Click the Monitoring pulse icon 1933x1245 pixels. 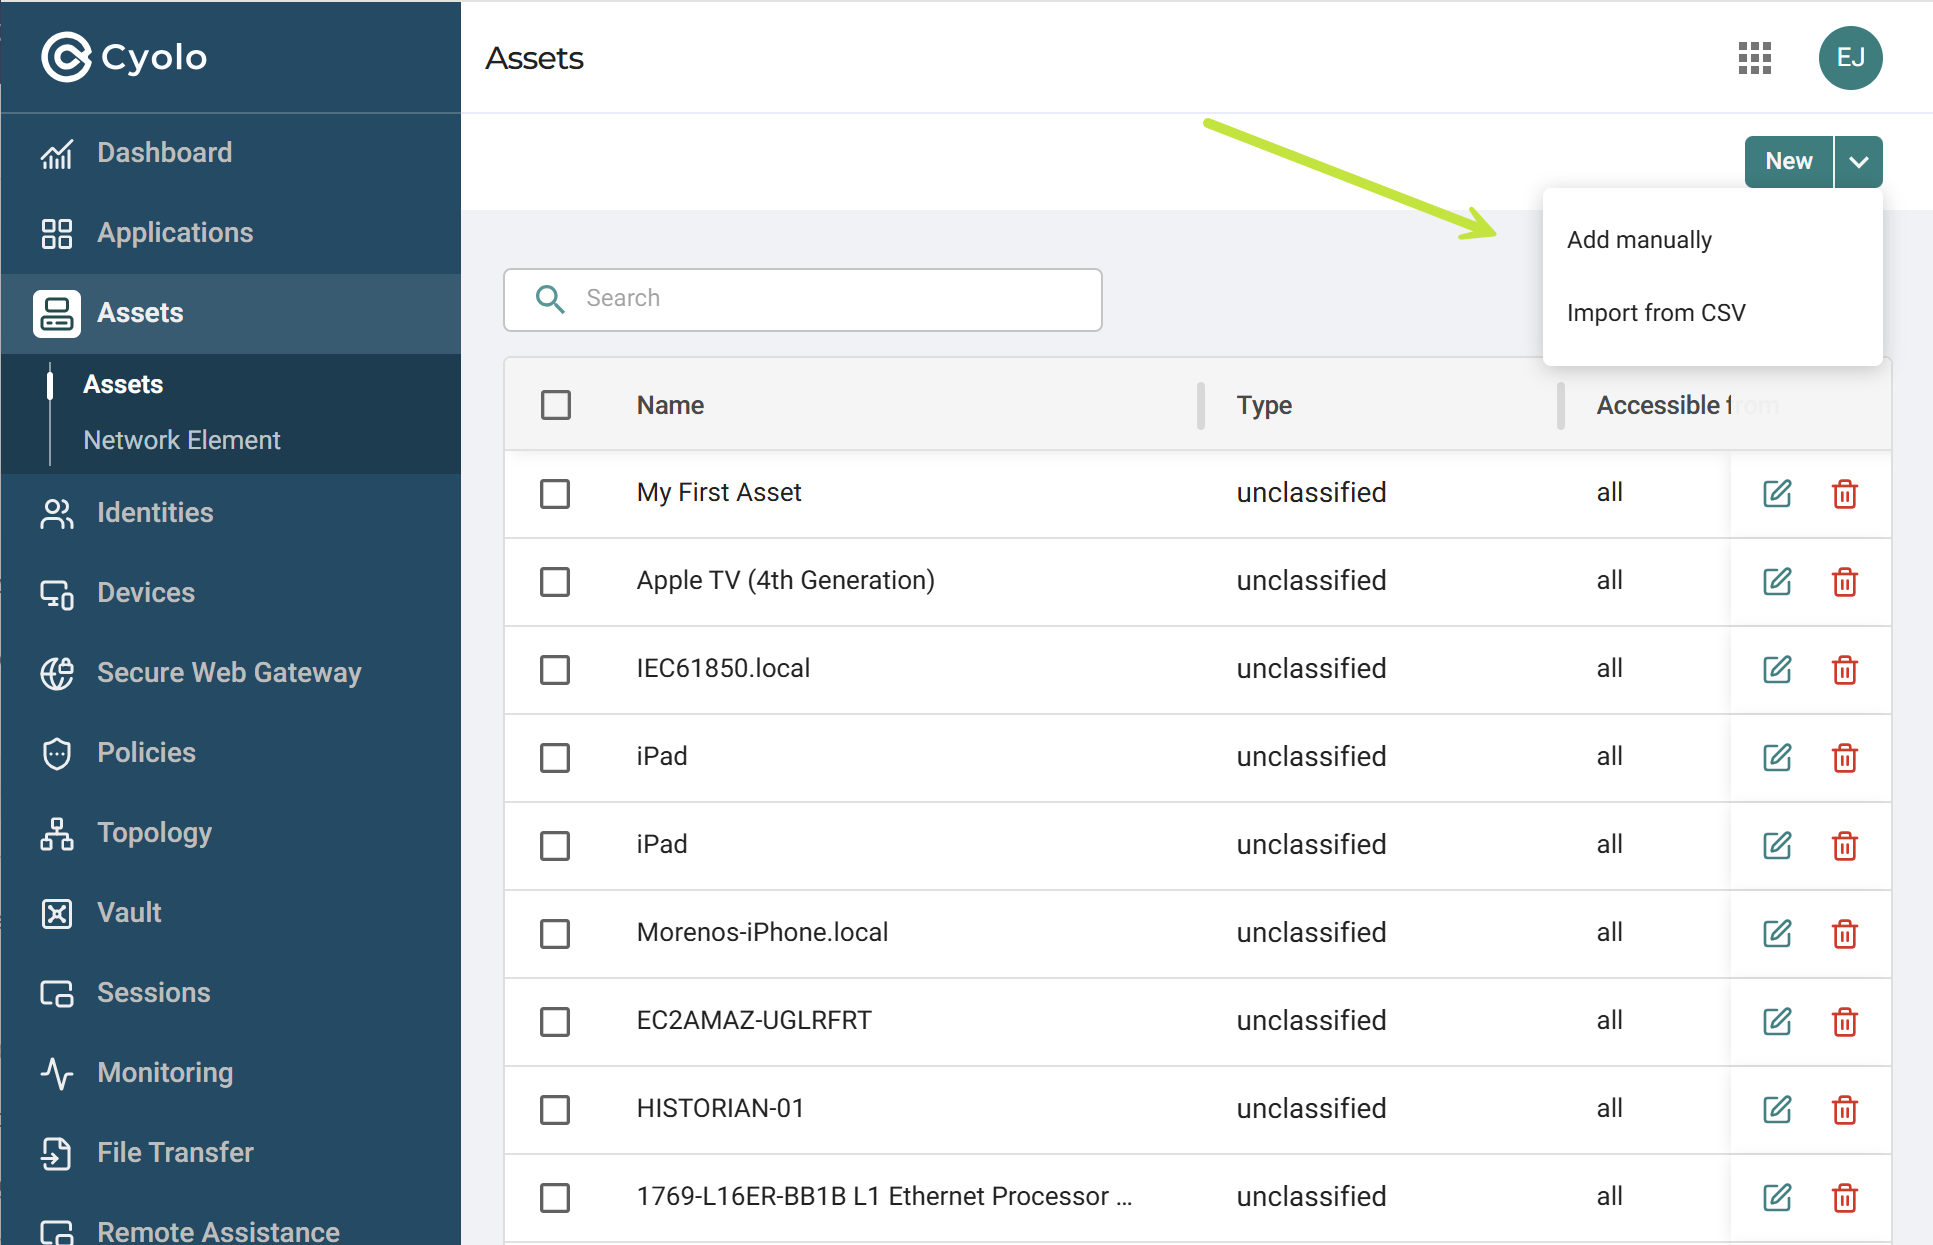[x=57, y=1073]
